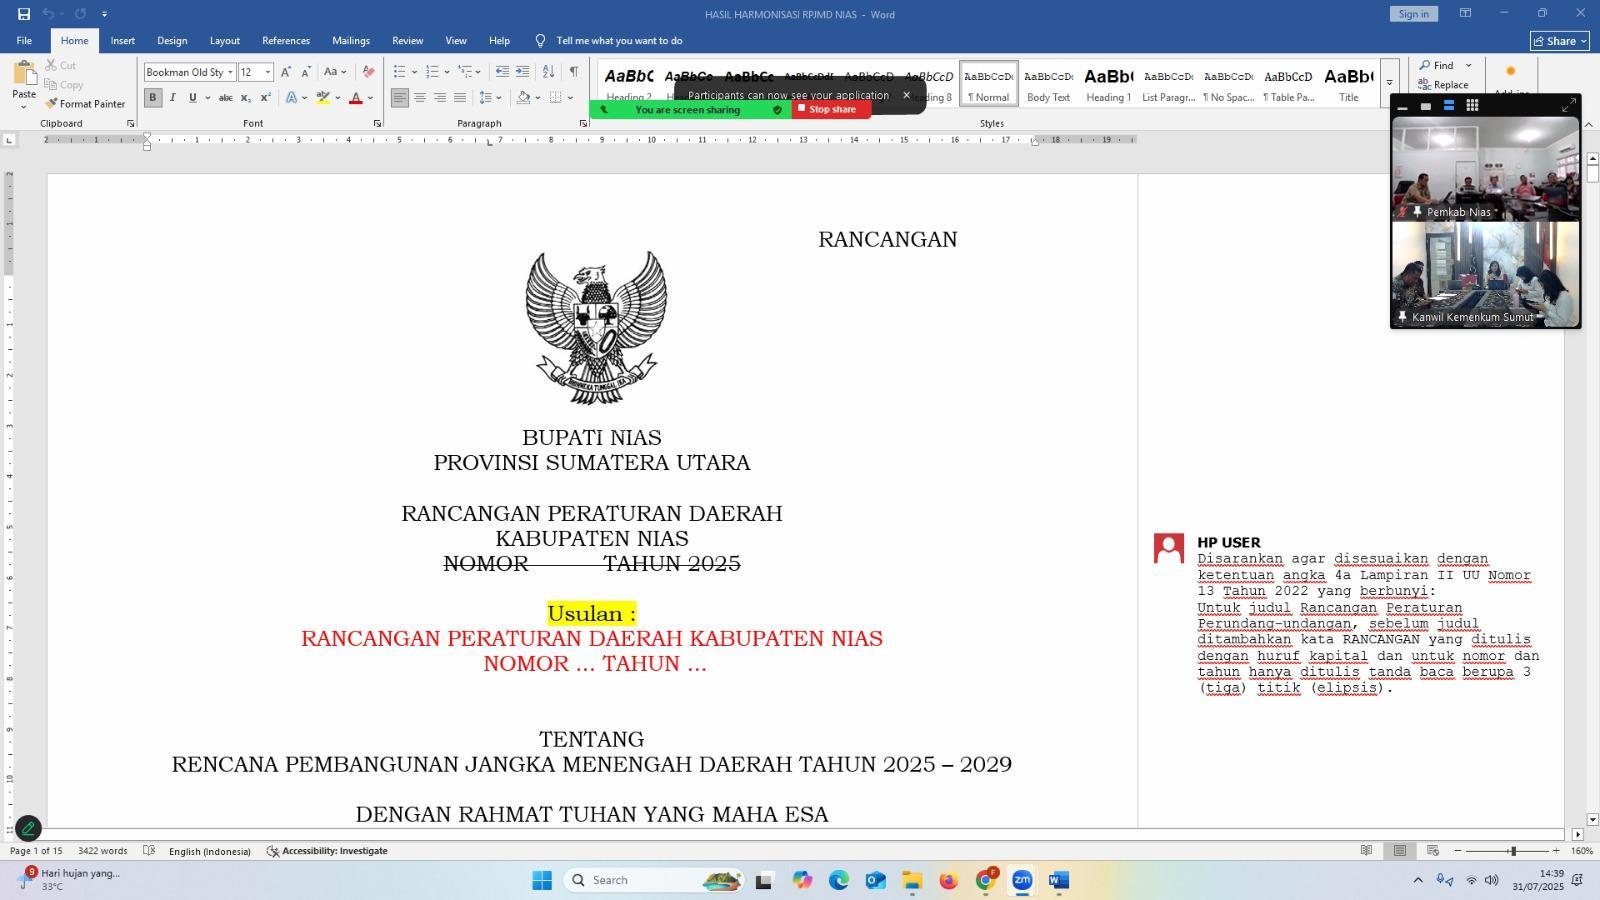Screen dimensions: 1600x900
Task: Toggle Bold formatting
Action: 153,98
